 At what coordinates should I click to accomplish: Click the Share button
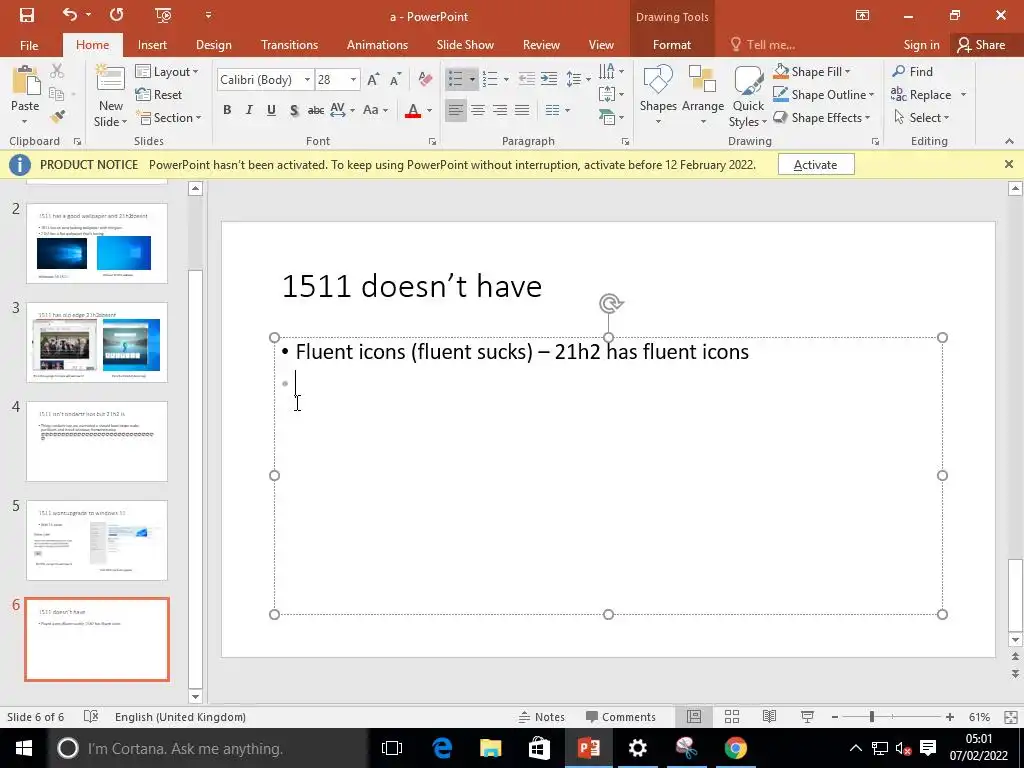(981, 45)
